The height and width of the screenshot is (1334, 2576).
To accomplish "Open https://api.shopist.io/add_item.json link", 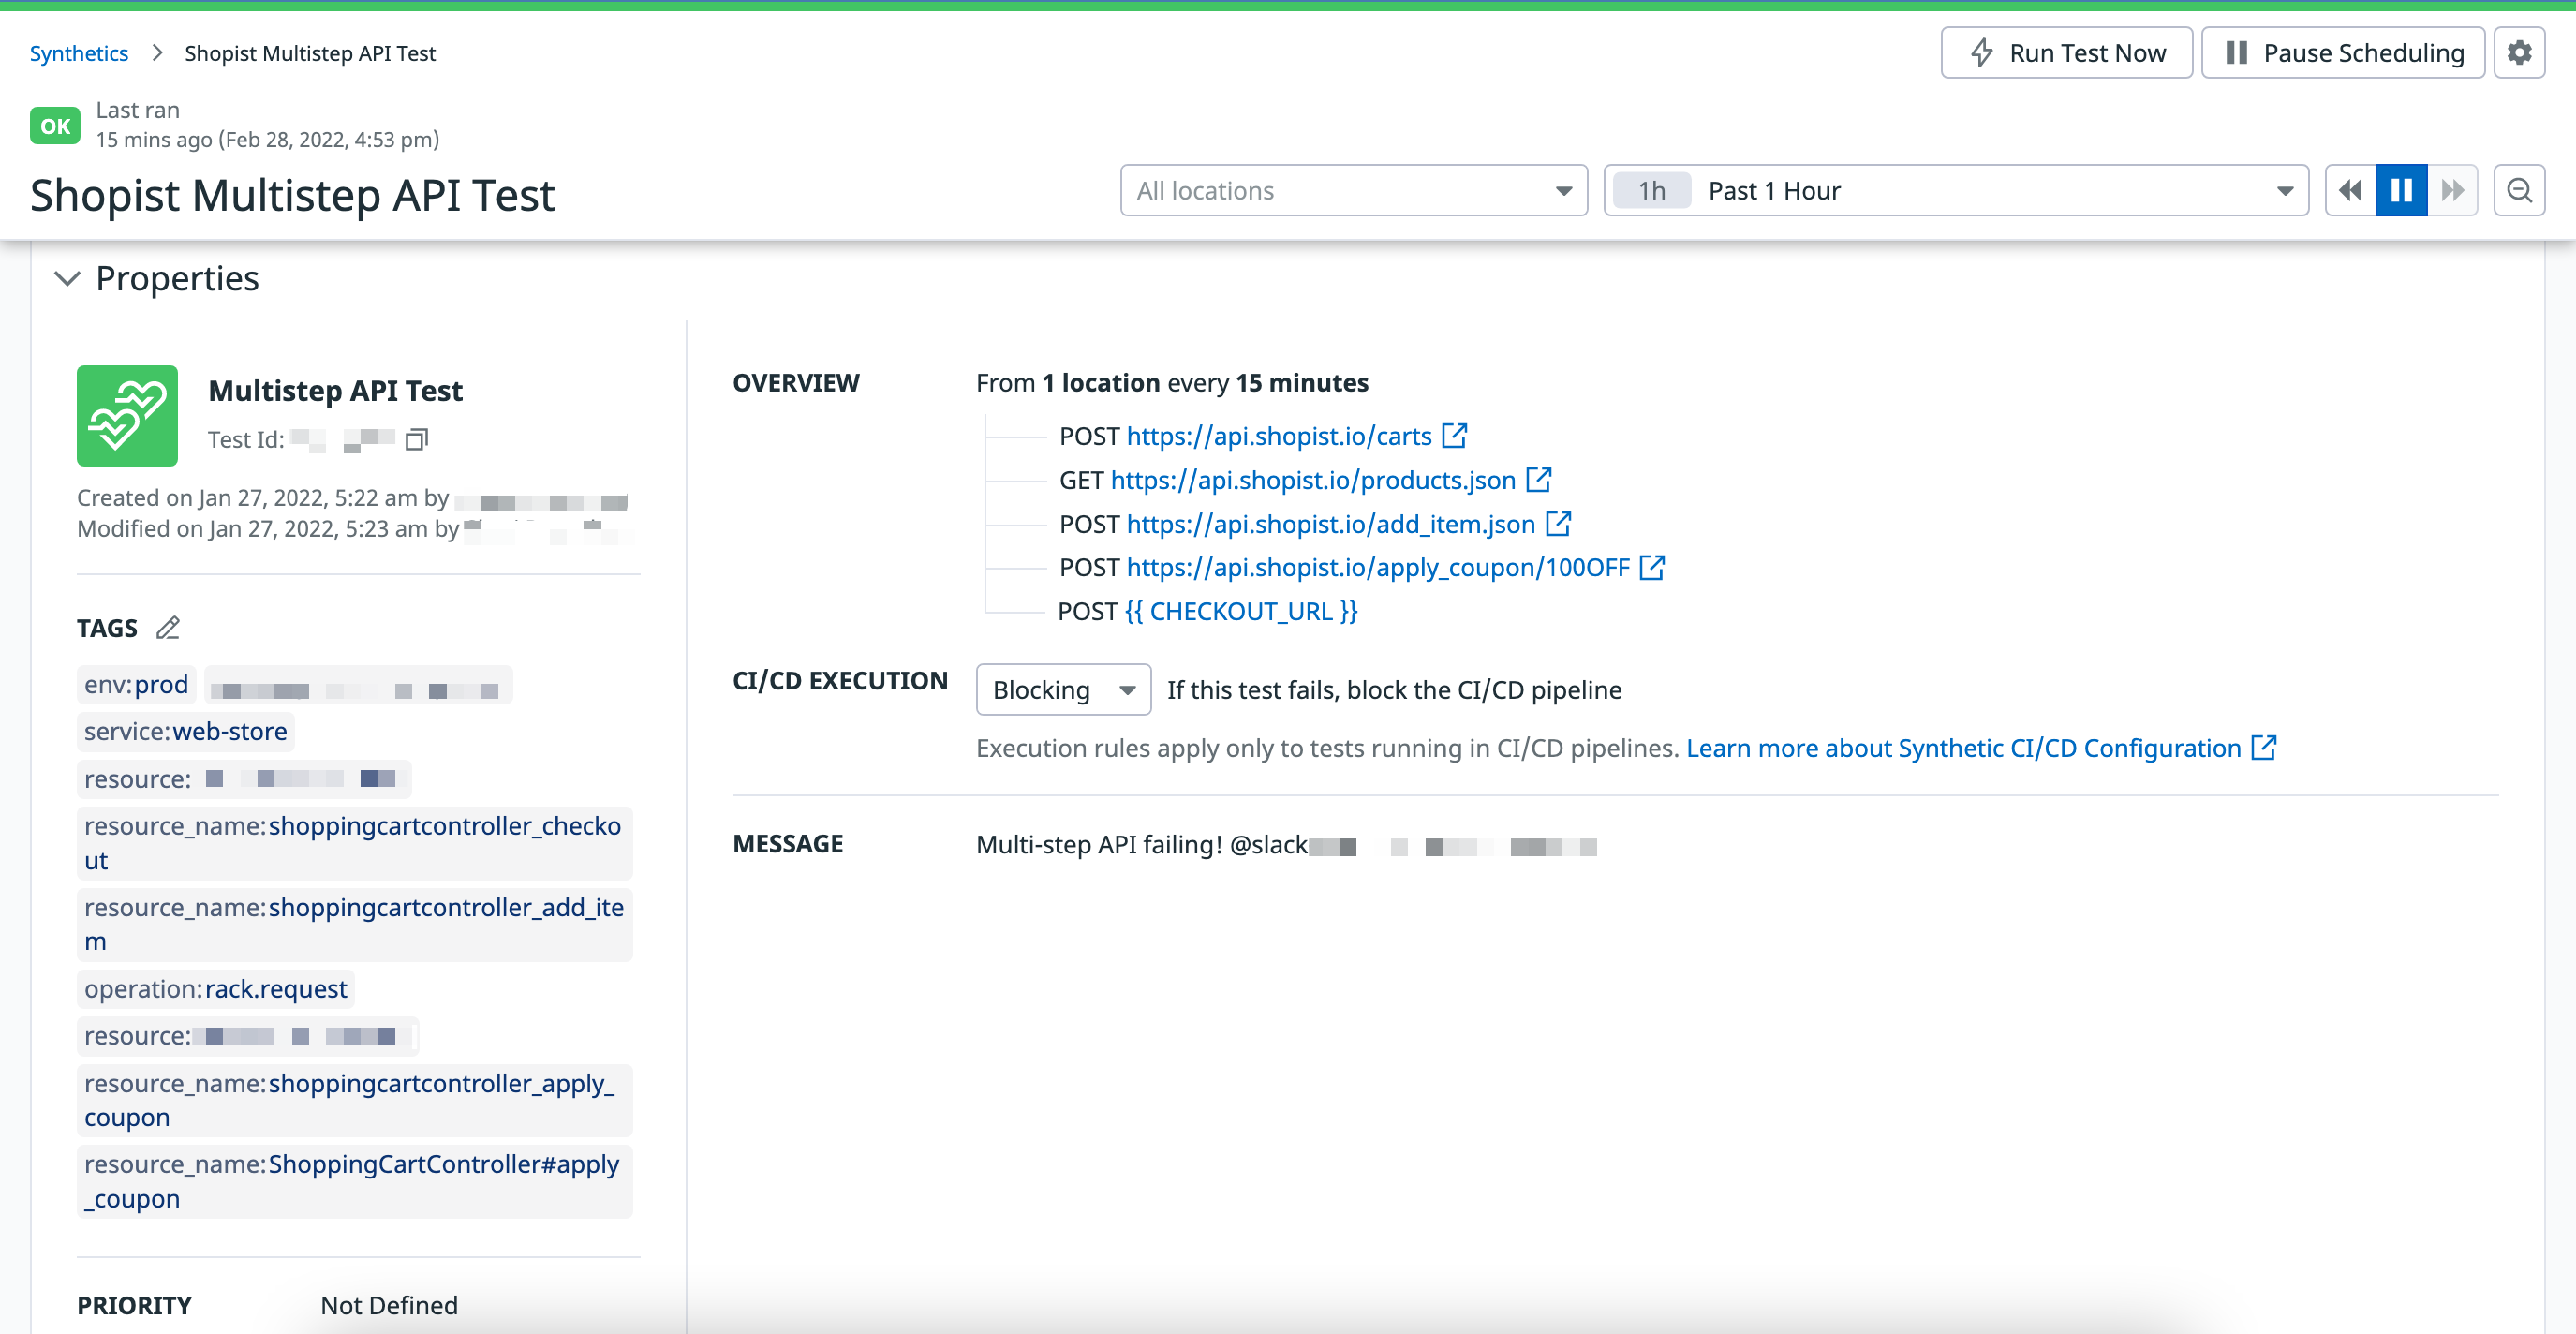I will (1330, 524).
